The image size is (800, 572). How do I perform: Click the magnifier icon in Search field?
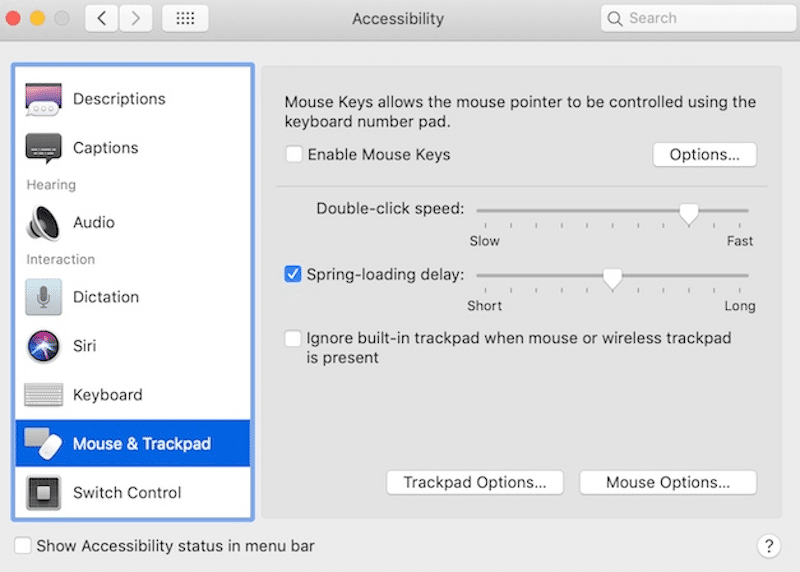[615, 19]
